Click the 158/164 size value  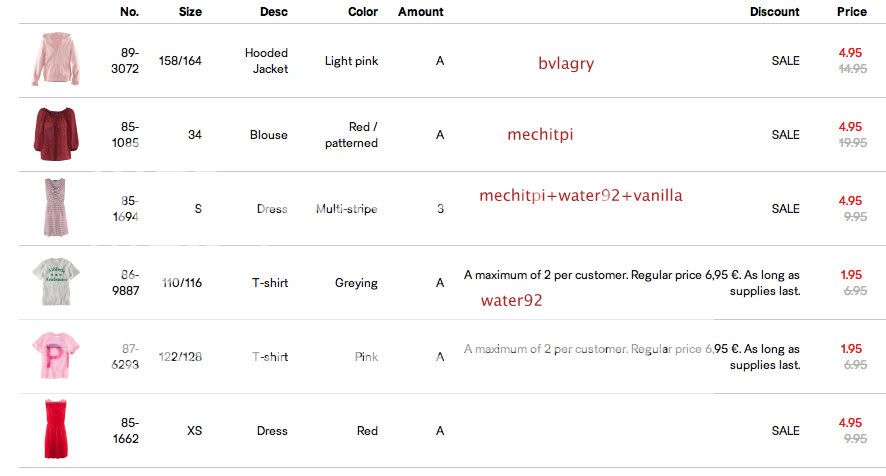[x=180, y=61]
